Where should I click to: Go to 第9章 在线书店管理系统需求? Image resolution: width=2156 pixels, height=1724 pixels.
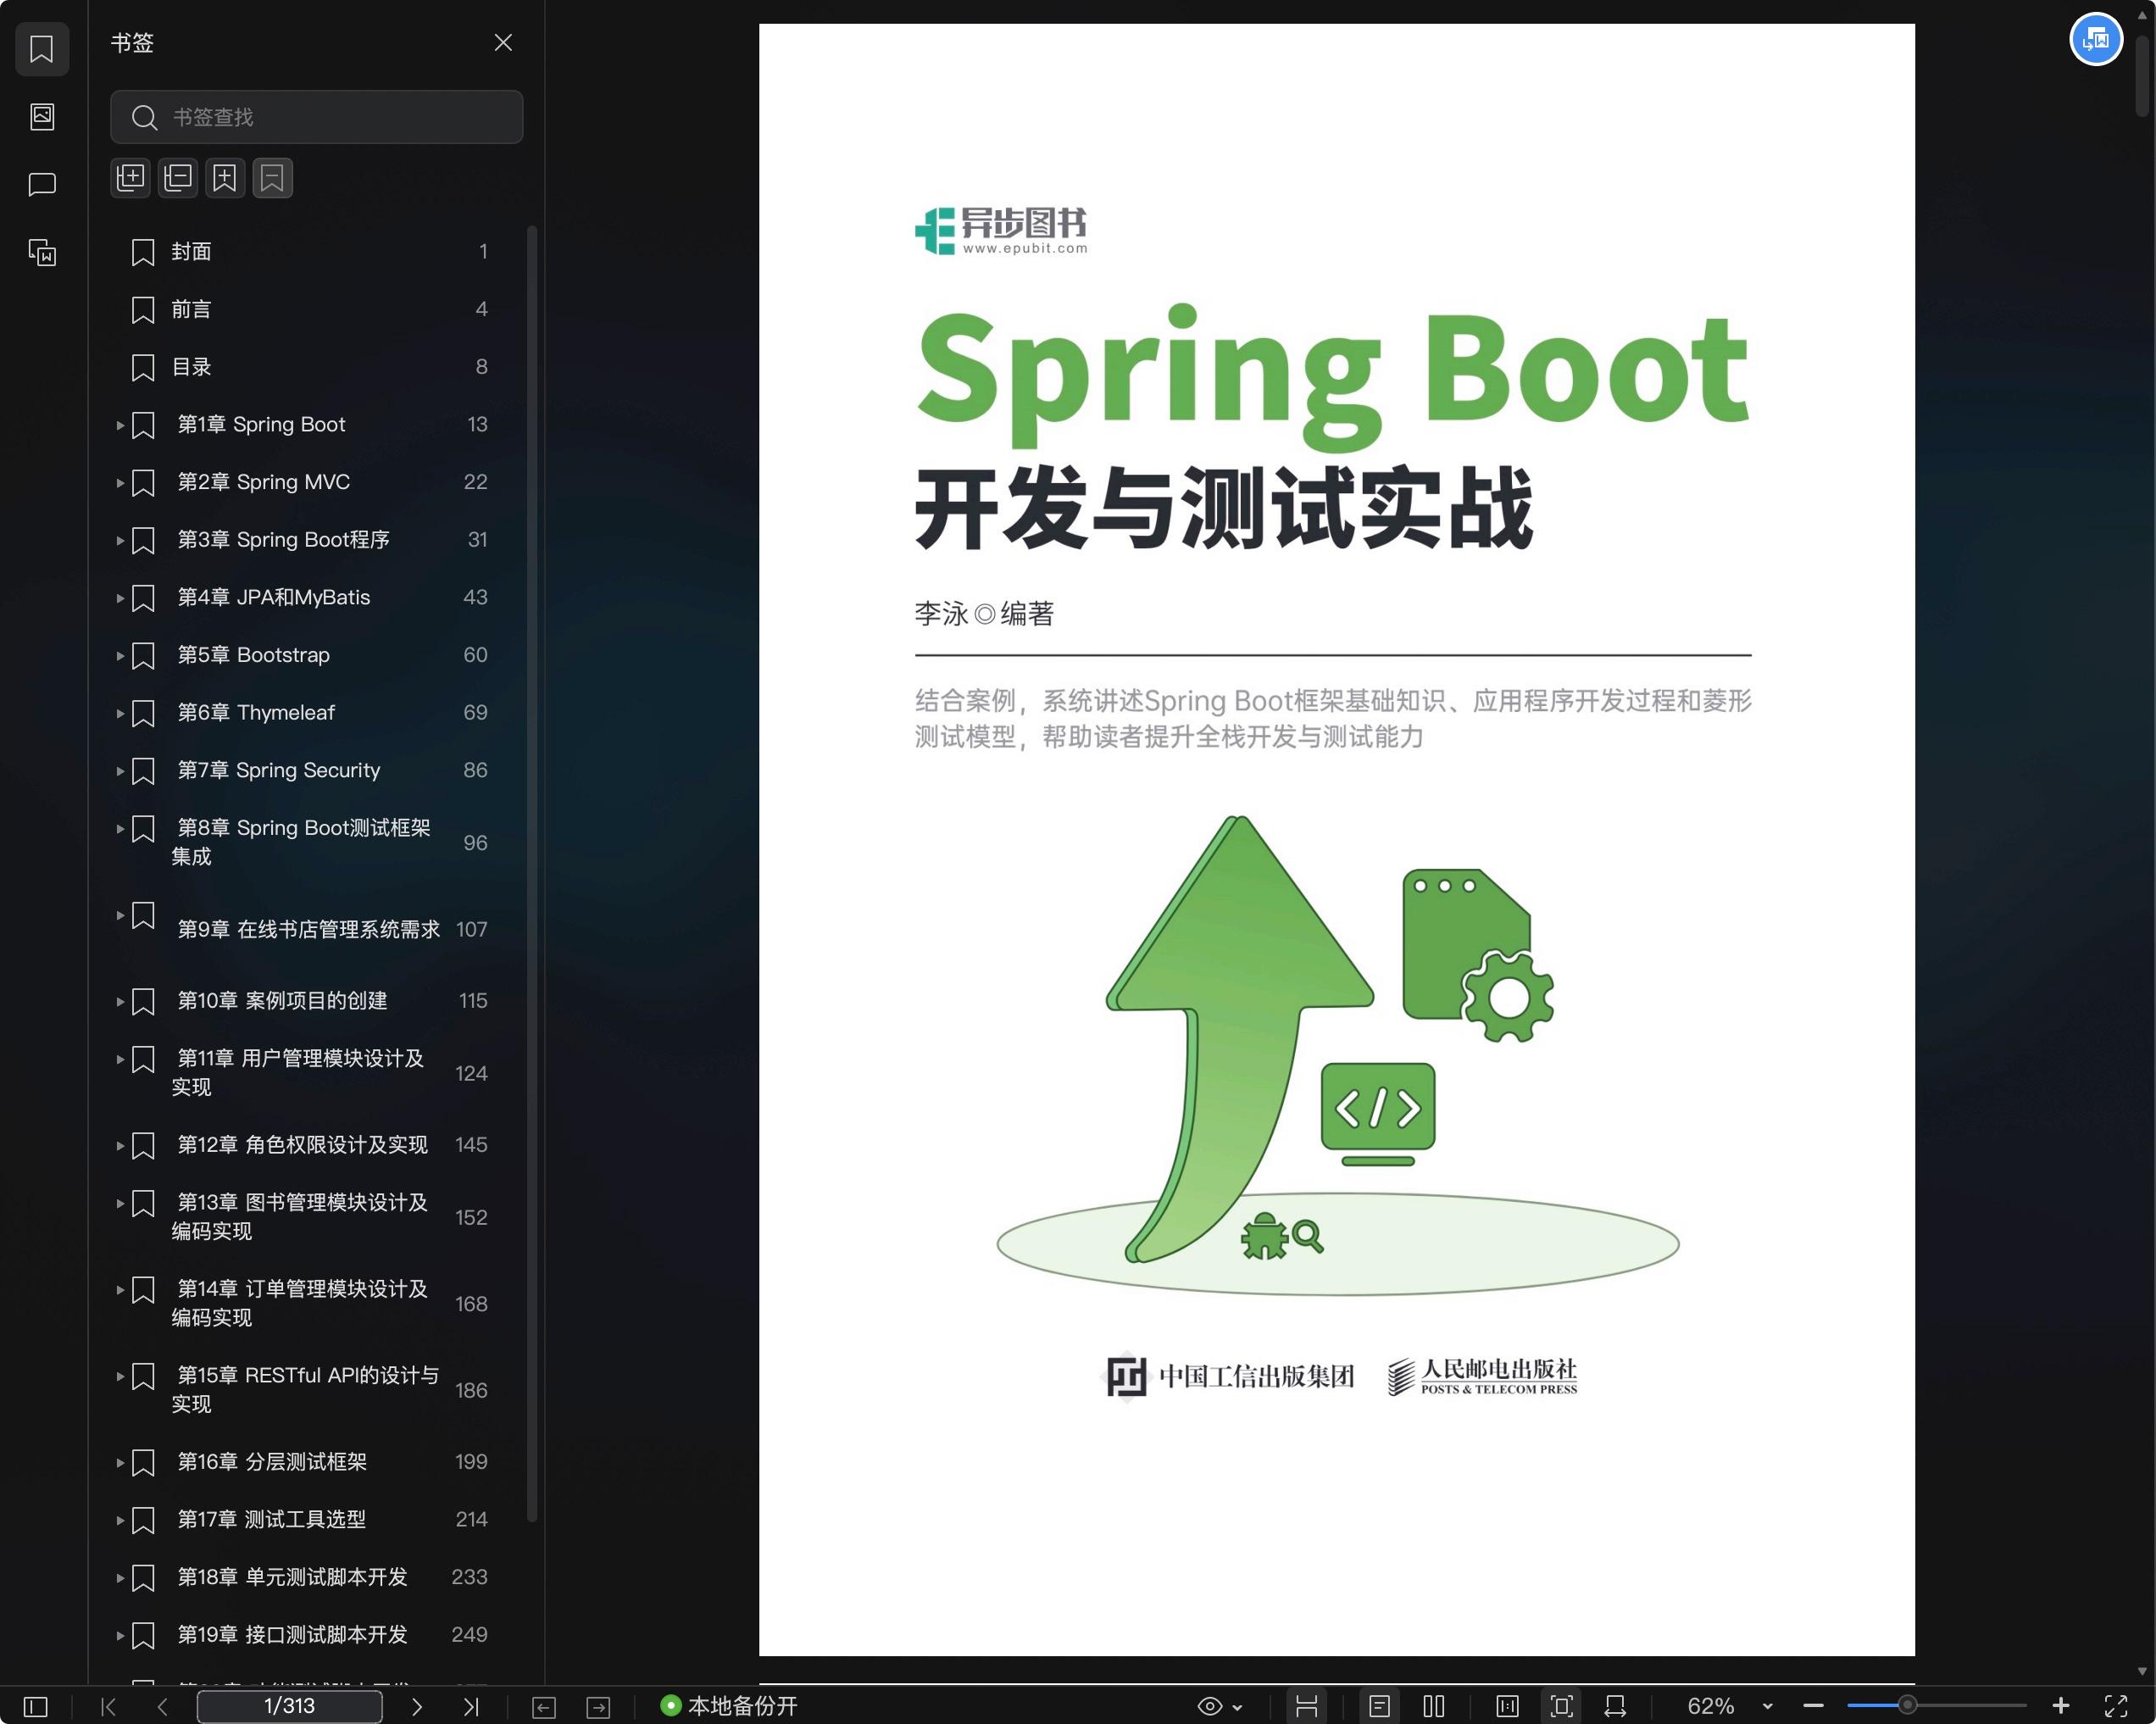(x=309, y=929)
